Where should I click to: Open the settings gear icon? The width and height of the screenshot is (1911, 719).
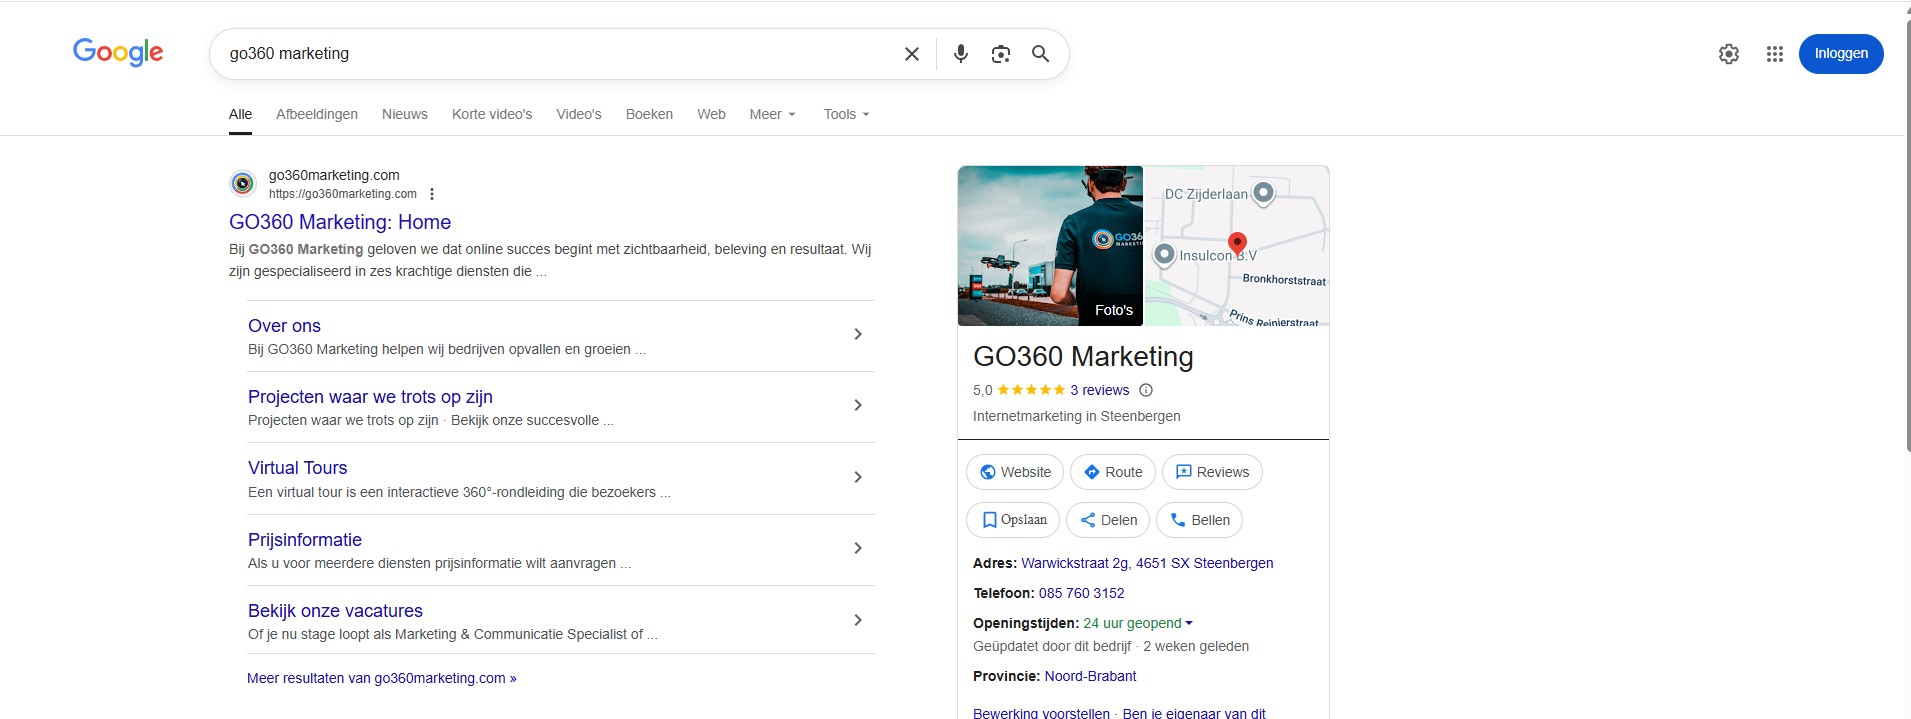tap(1728, 54)
